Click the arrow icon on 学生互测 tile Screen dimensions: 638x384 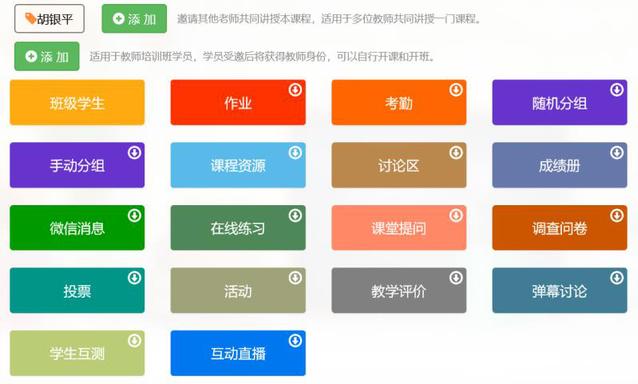134,340
